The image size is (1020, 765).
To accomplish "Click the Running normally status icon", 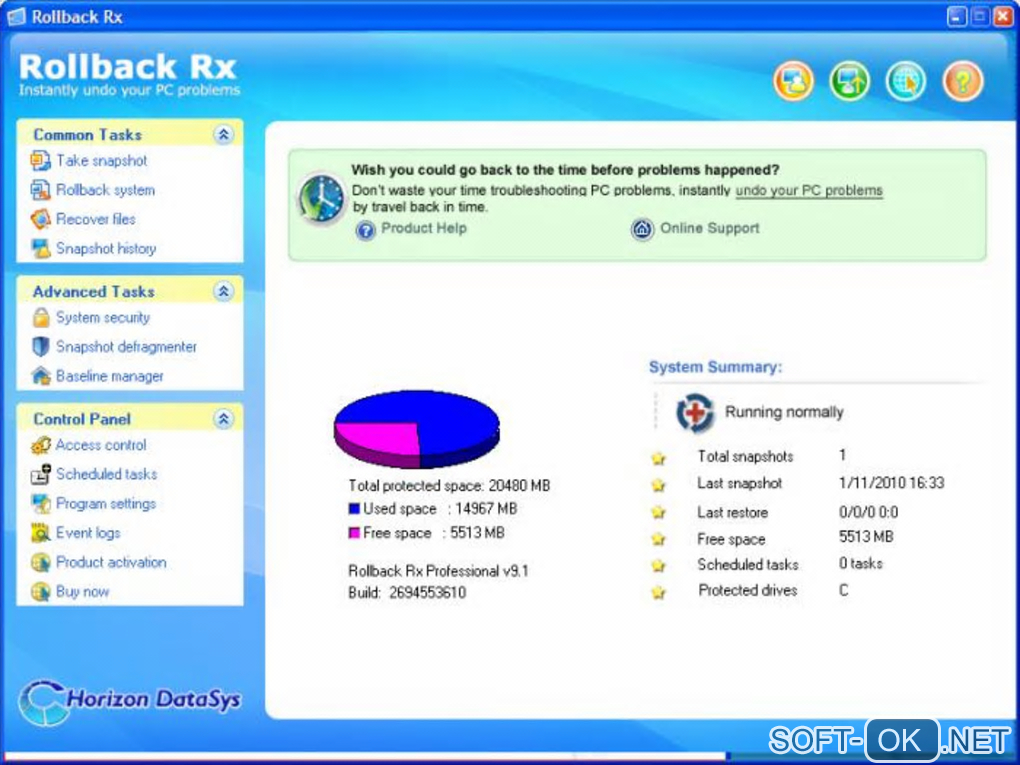I will click(695, 412).
